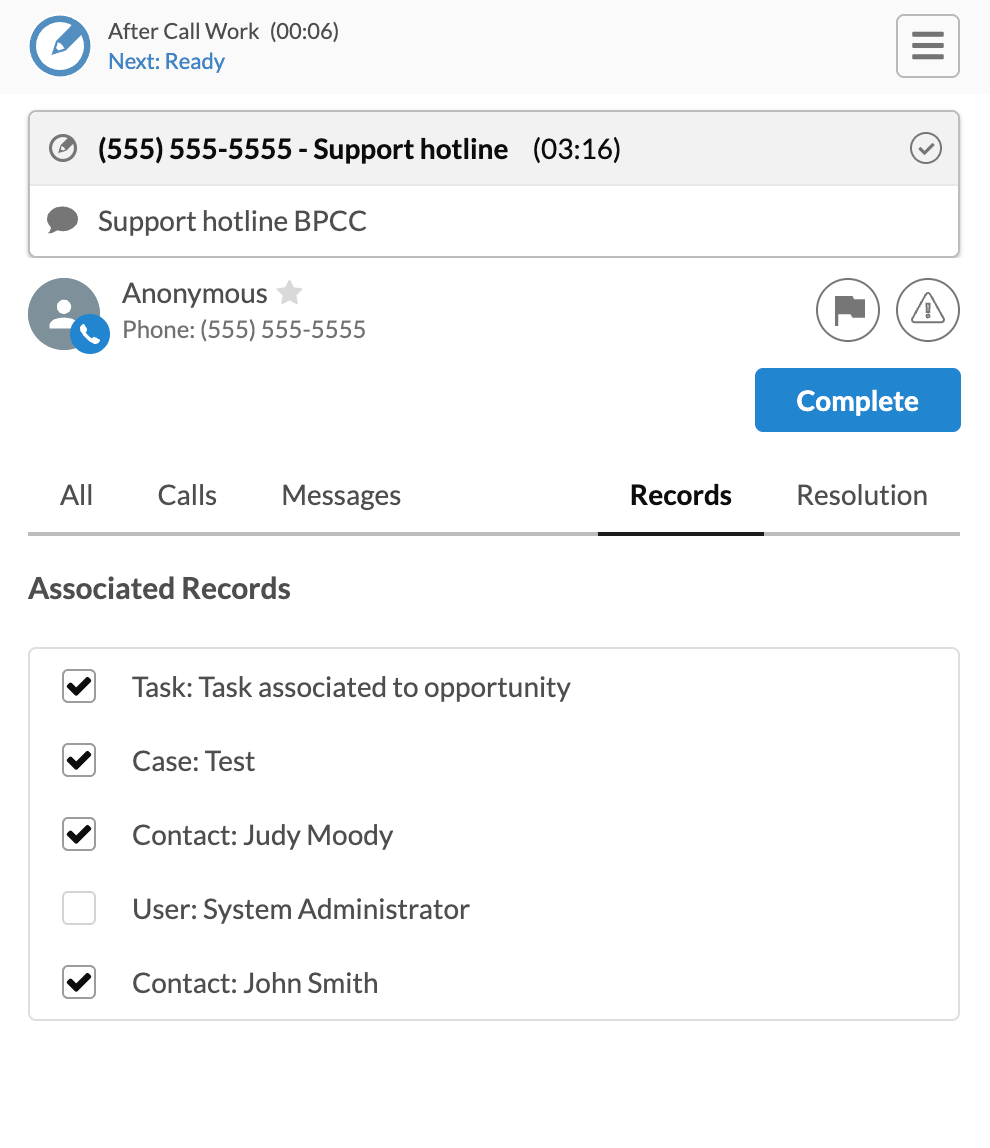Flag this interaction

pos(847,310)
